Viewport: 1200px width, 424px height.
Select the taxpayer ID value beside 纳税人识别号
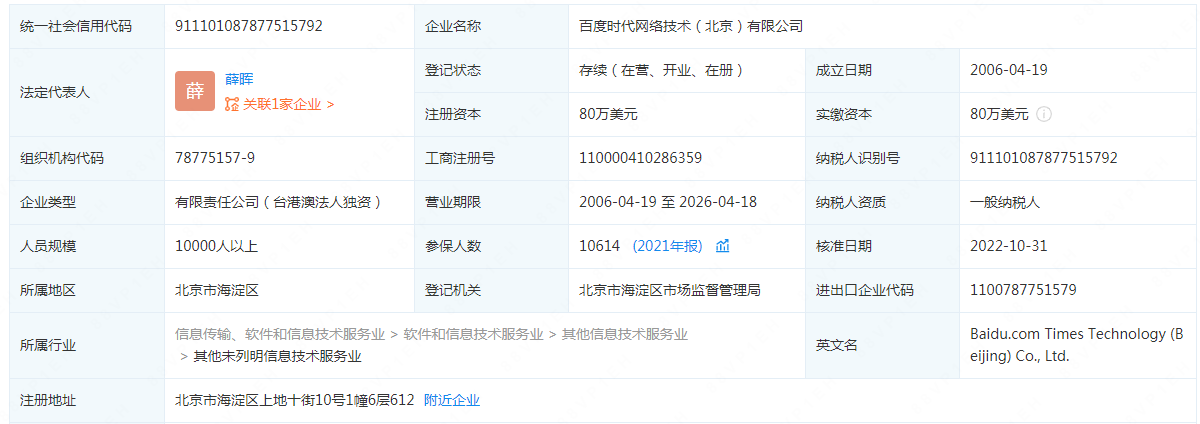(1044, 158)
